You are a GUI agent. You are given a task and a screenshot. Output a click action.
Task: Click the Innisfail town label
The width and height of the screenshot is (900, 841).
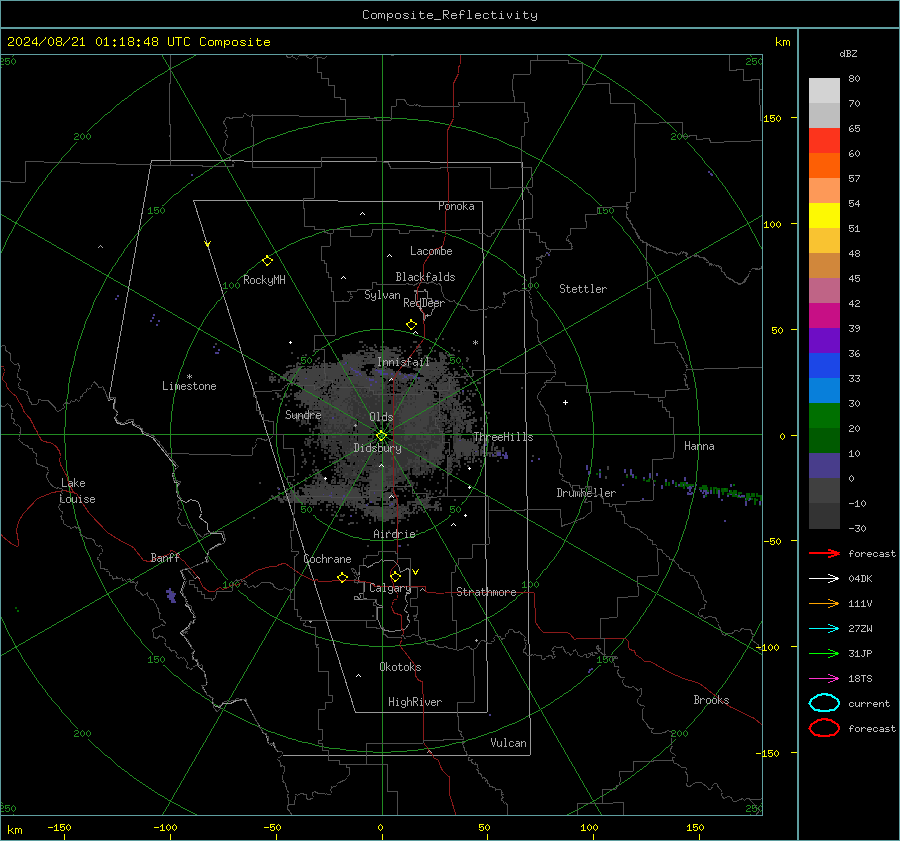(403, 362)
